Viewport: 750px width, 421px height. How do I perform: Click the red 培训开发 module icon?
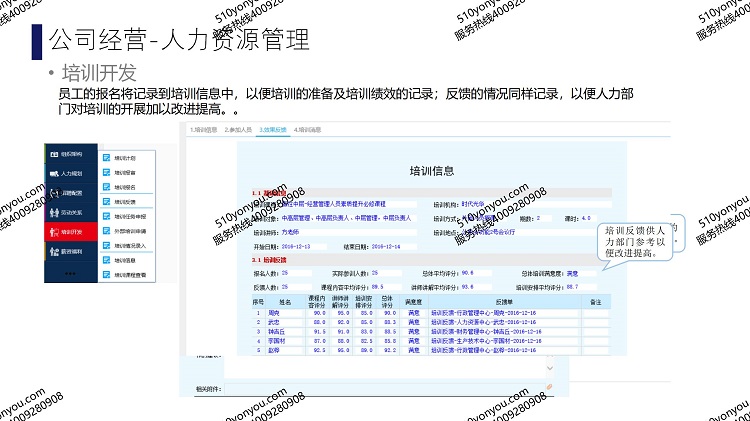54,230
